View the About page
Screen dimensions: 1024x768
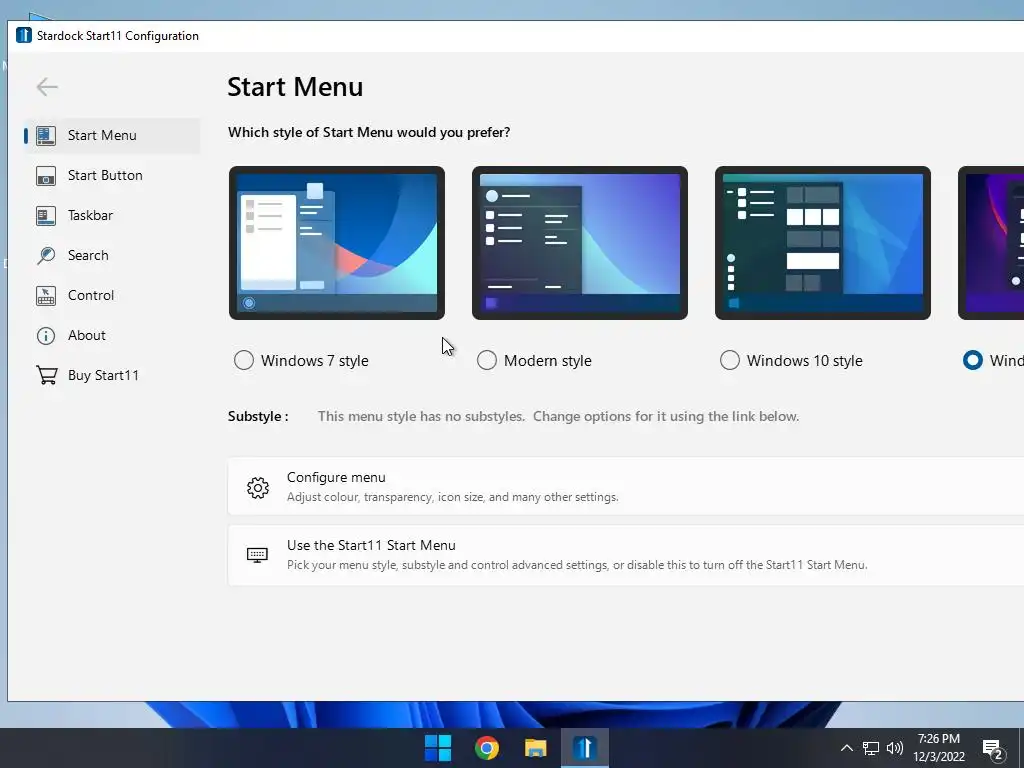(x=112, y=336)
